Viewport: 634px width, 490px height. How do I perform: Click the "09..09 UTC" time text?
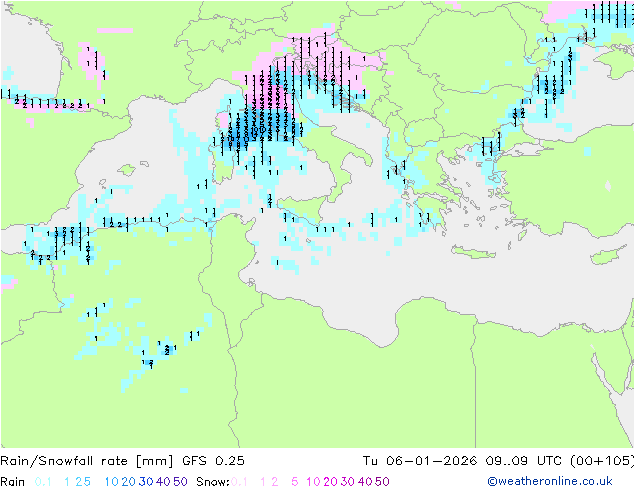tap(524, 461)
